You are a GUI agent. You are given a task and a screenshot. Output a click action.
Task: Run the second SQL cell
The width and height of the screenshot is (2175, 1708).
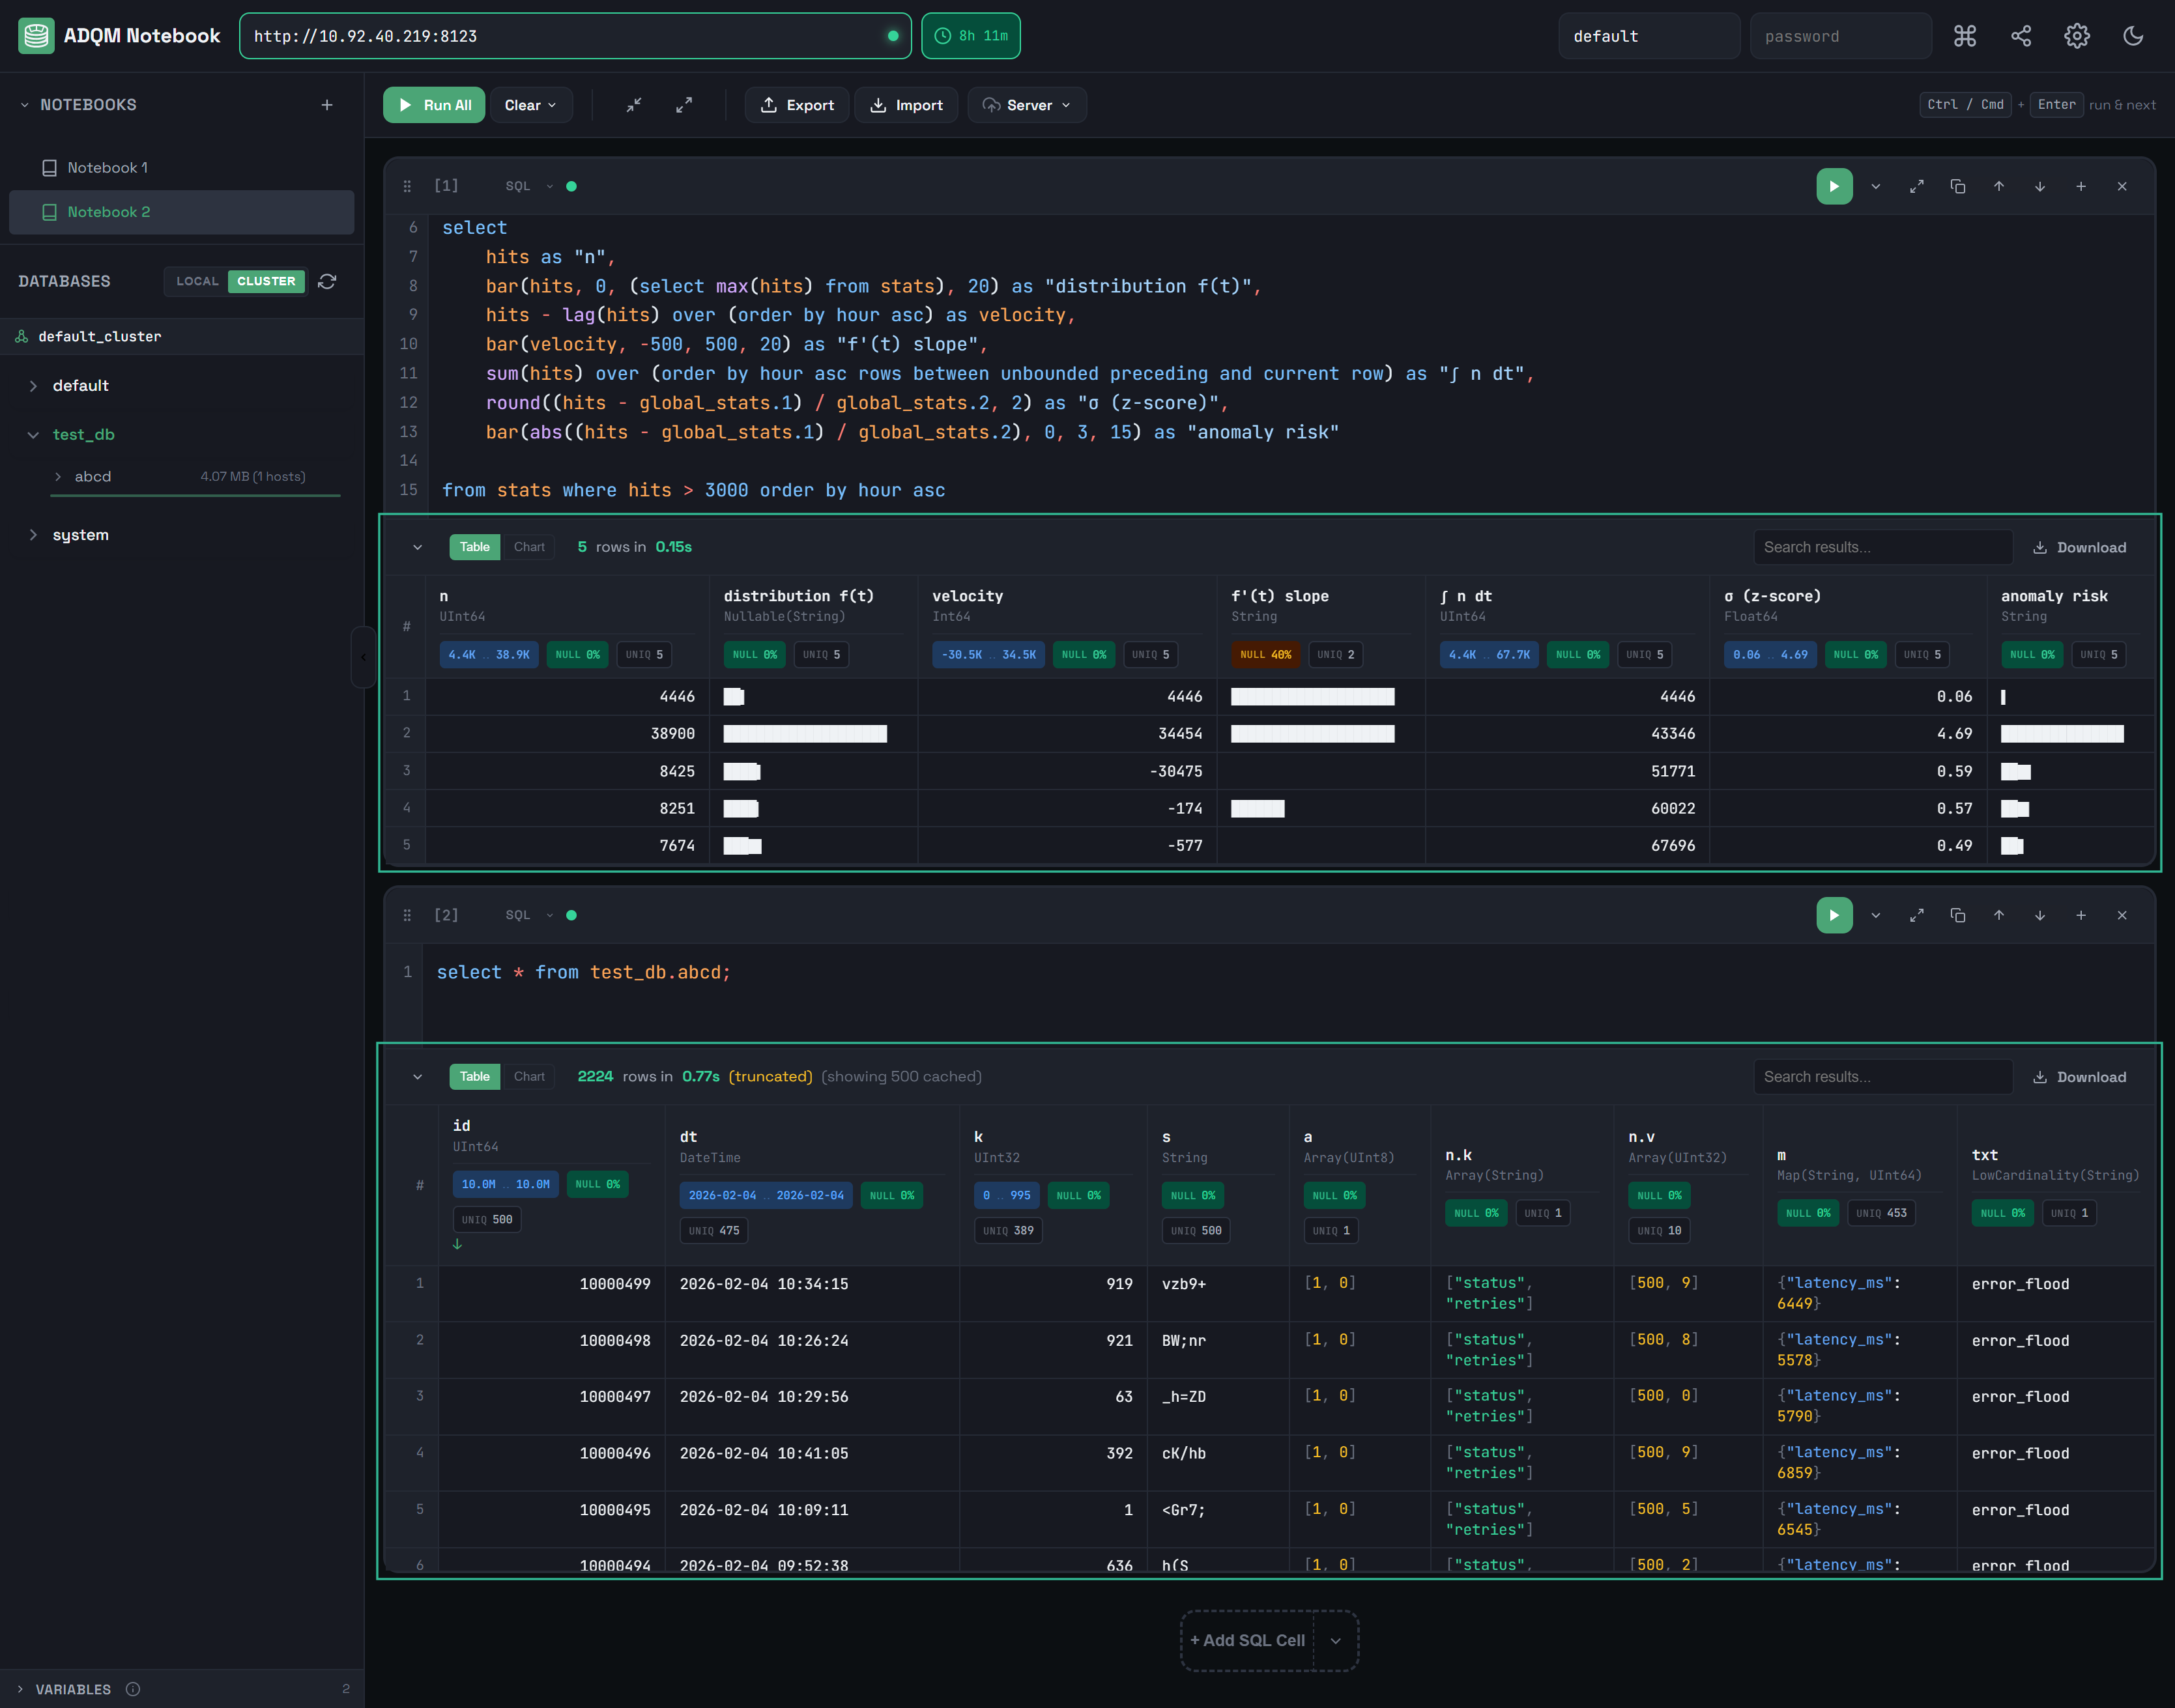[1834, 915]
